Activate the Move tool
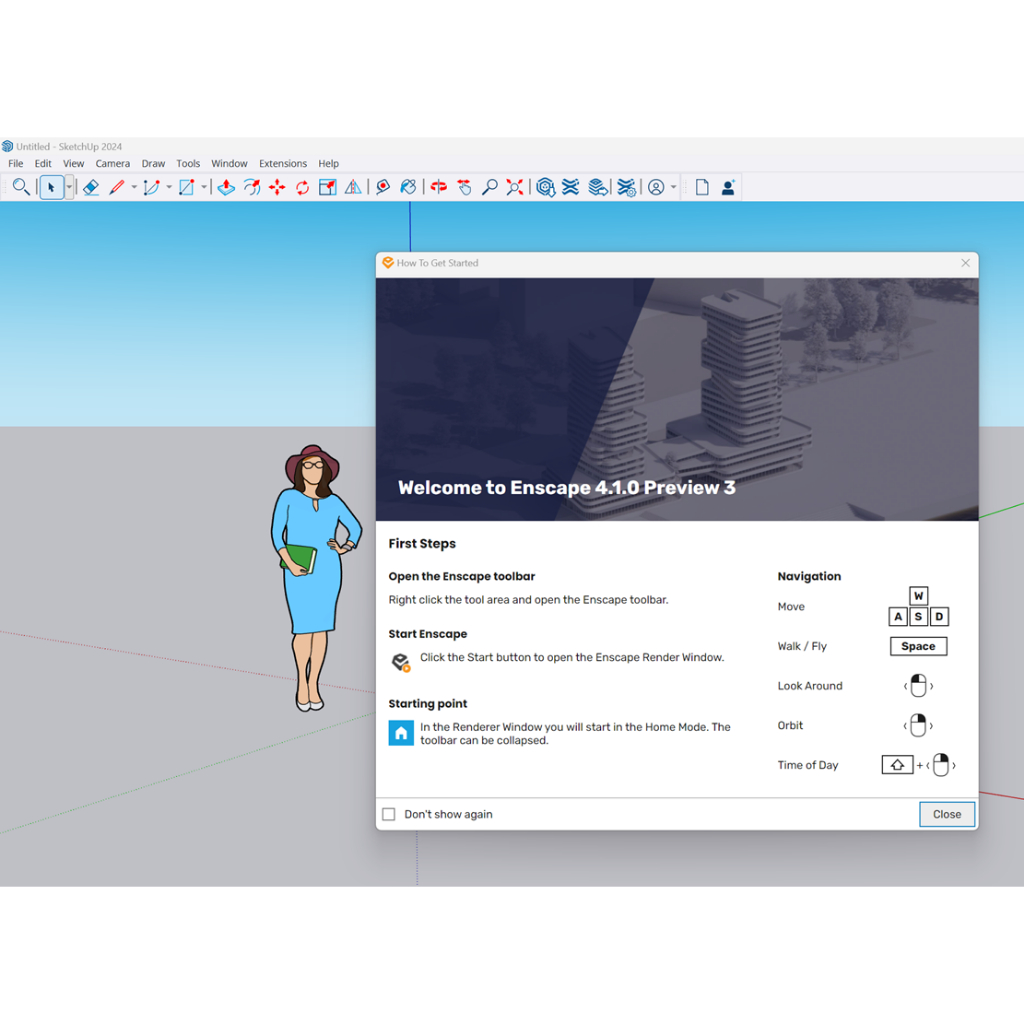 [x=277, y=187]
